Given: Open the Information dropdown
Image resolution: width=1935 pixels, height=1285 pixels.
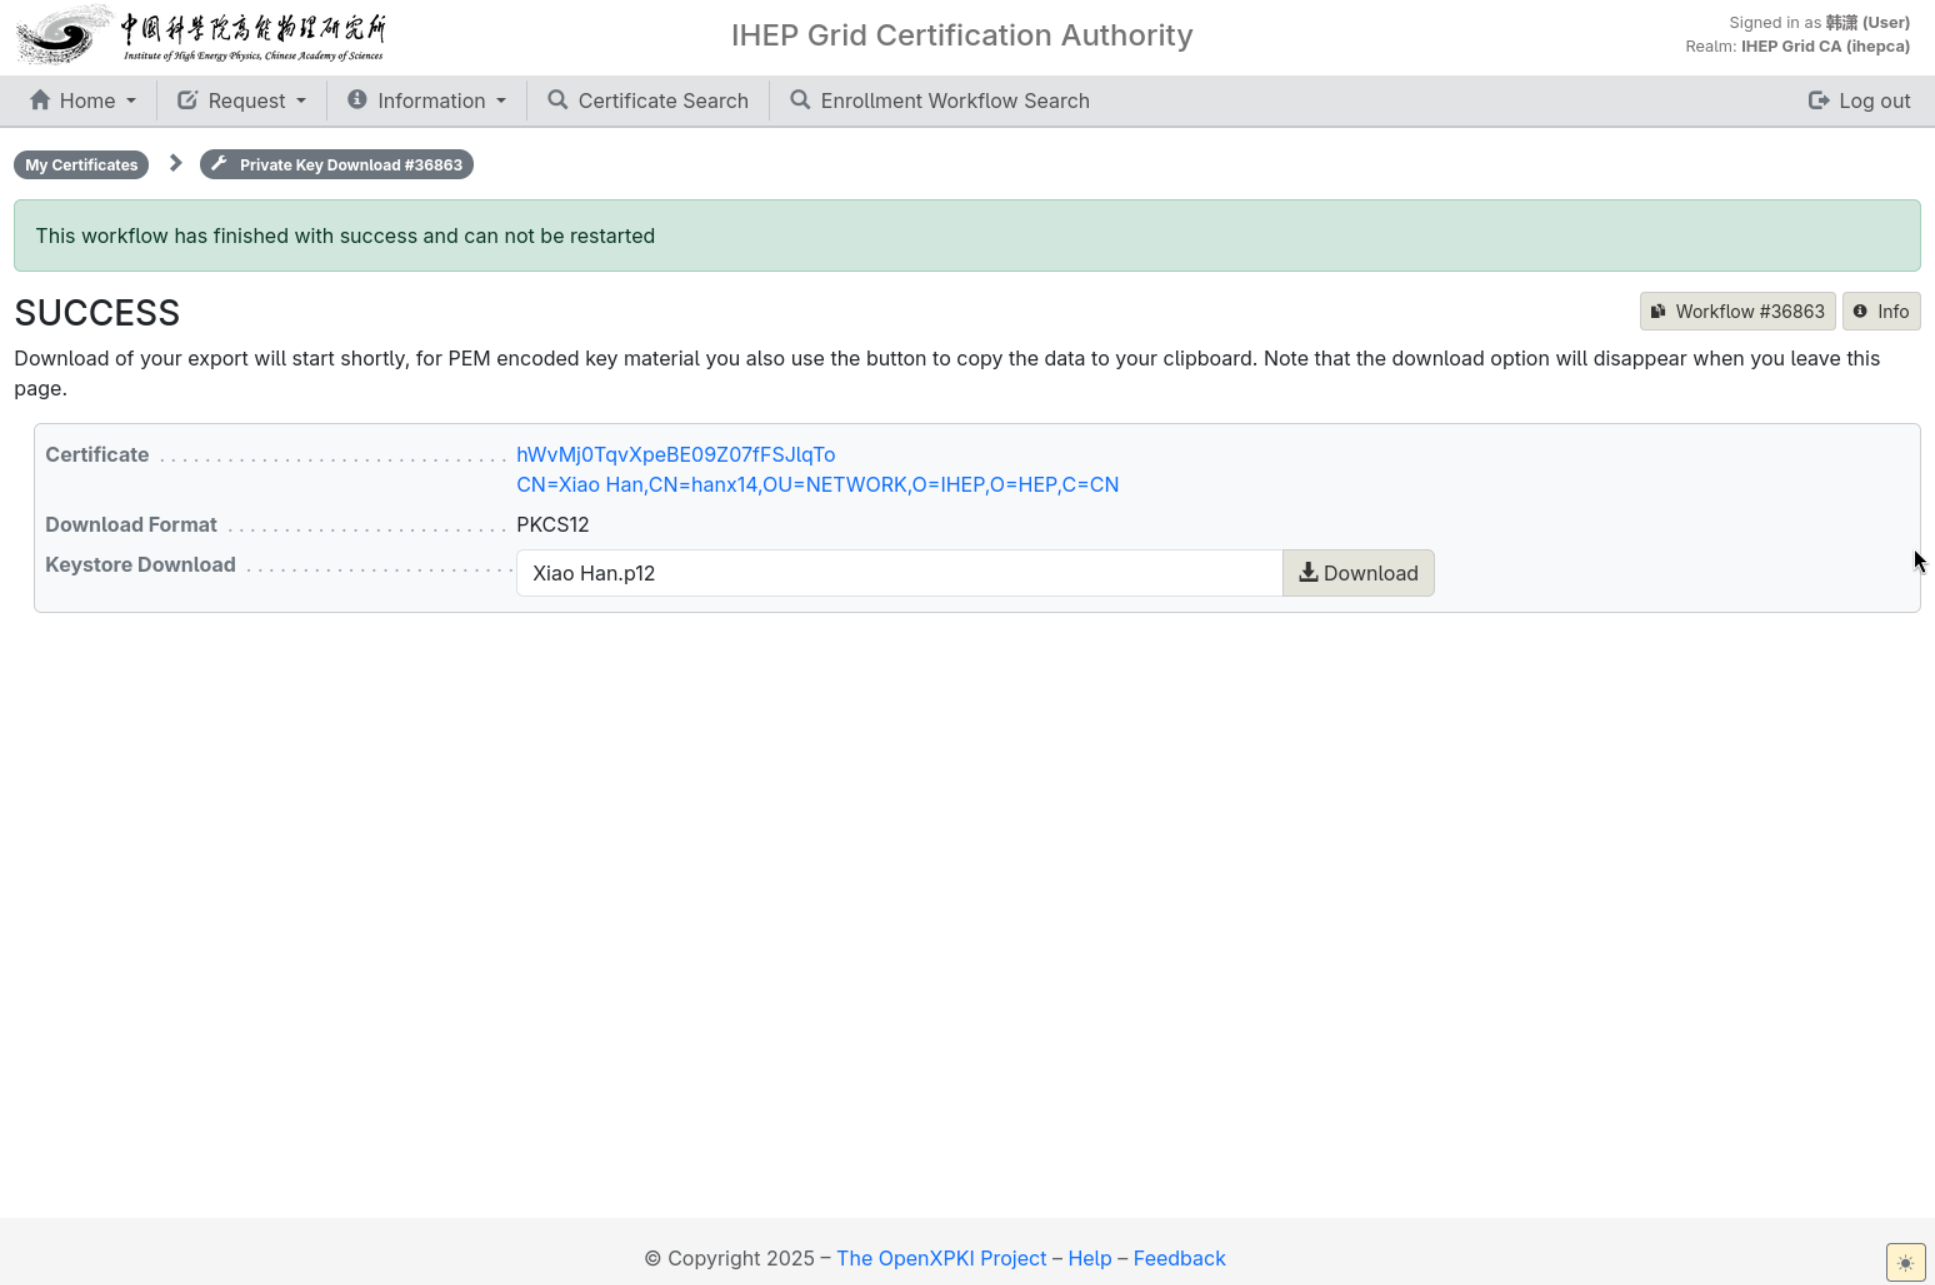Looking at the screenshot, I should 427,101.
